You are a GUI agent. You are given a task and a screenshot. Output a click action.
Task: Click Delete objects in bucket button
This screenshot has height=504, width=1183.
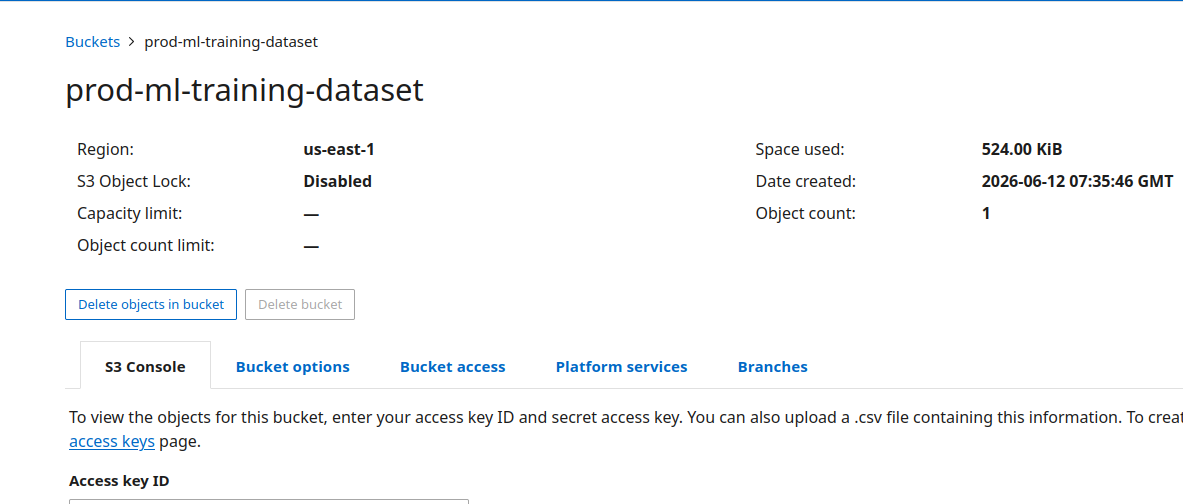click(151, 305)
